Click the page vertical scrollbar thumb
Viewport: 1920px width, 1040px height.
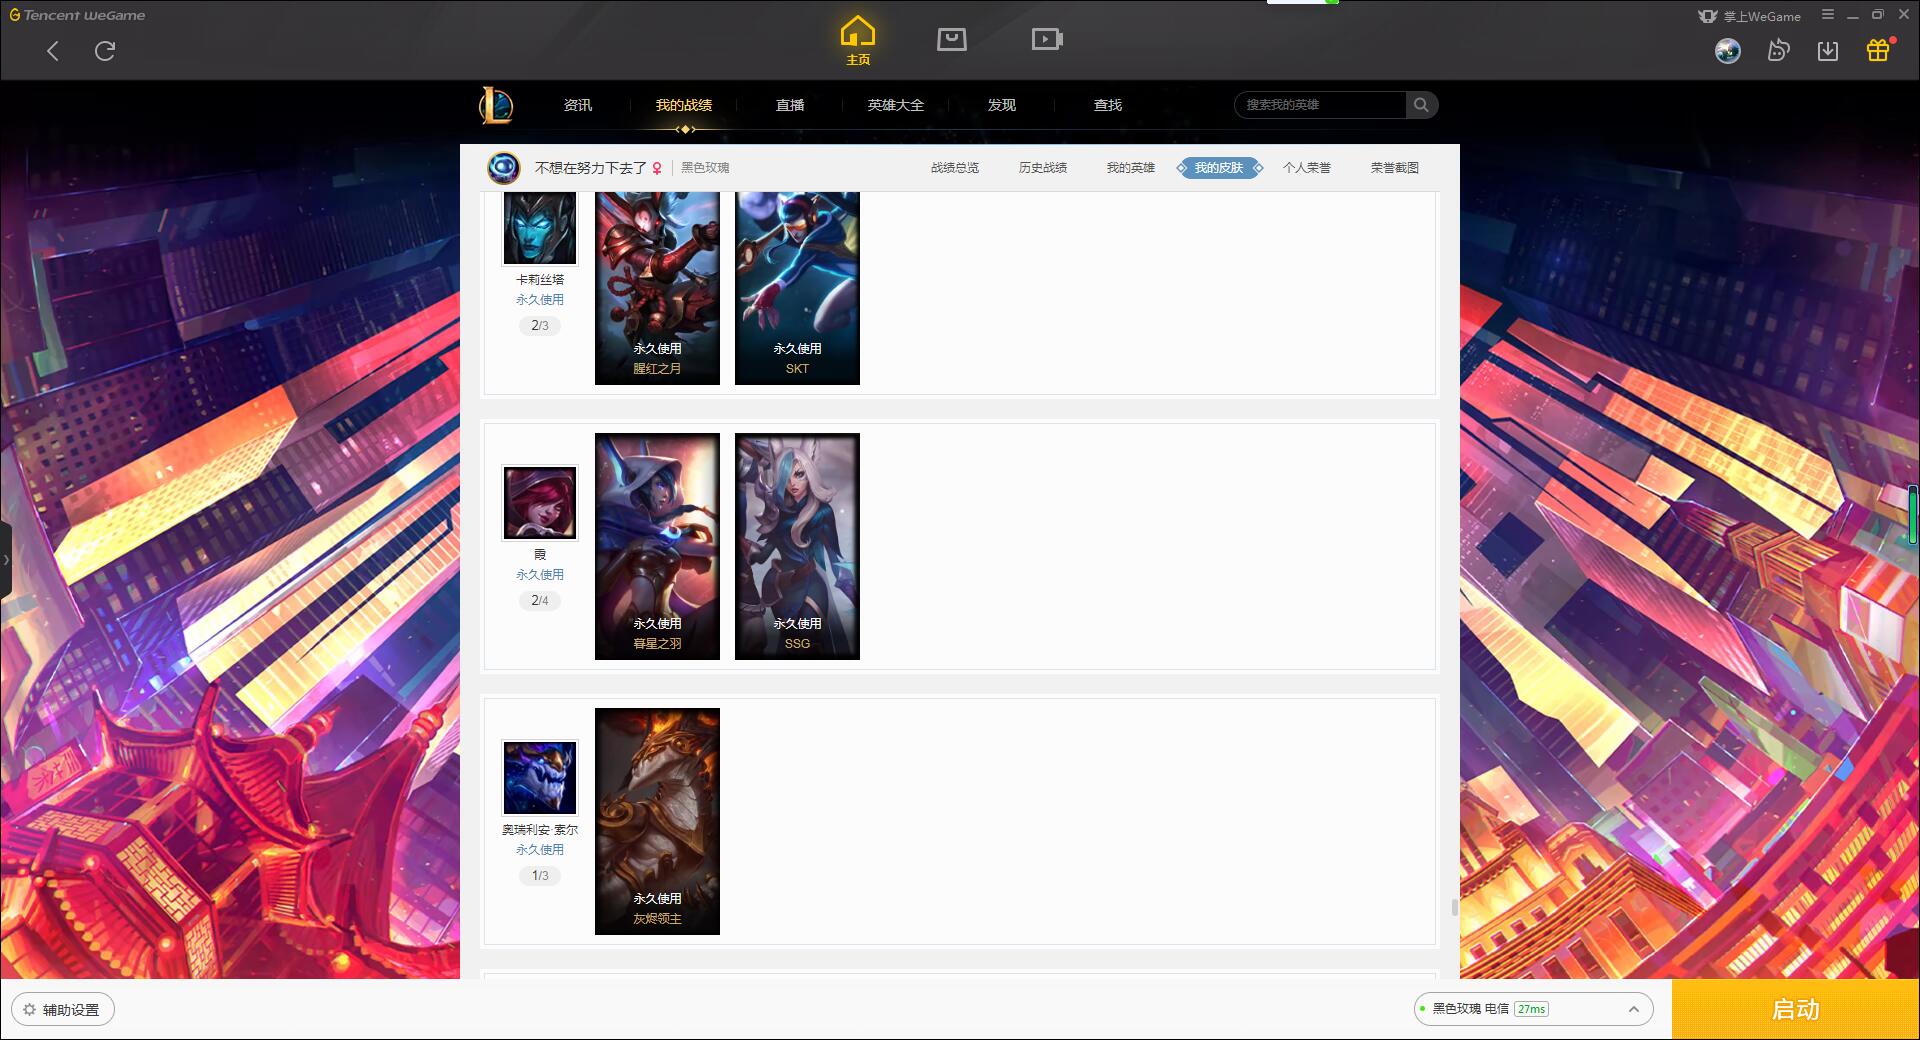1454,907
